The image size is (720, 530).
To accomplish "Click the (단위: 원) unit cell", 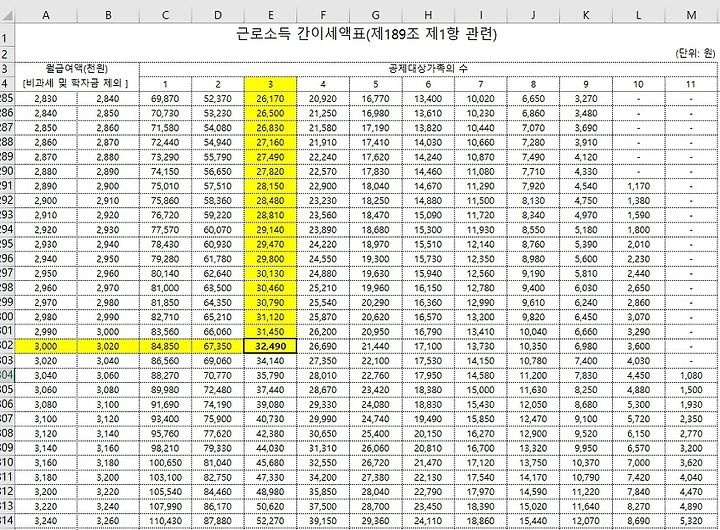I will (x=695, y=53).
